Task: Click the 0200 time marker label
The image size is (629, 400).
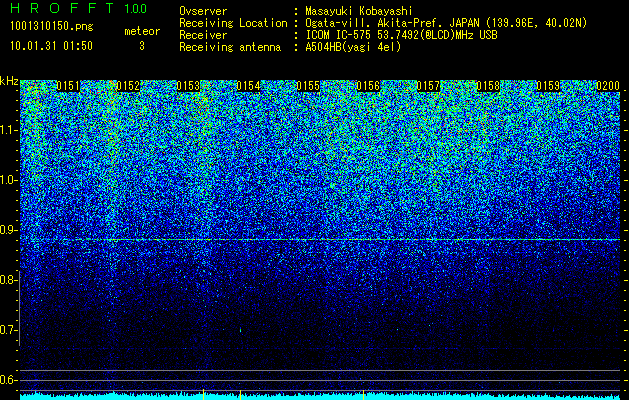Action: [608, 86]
